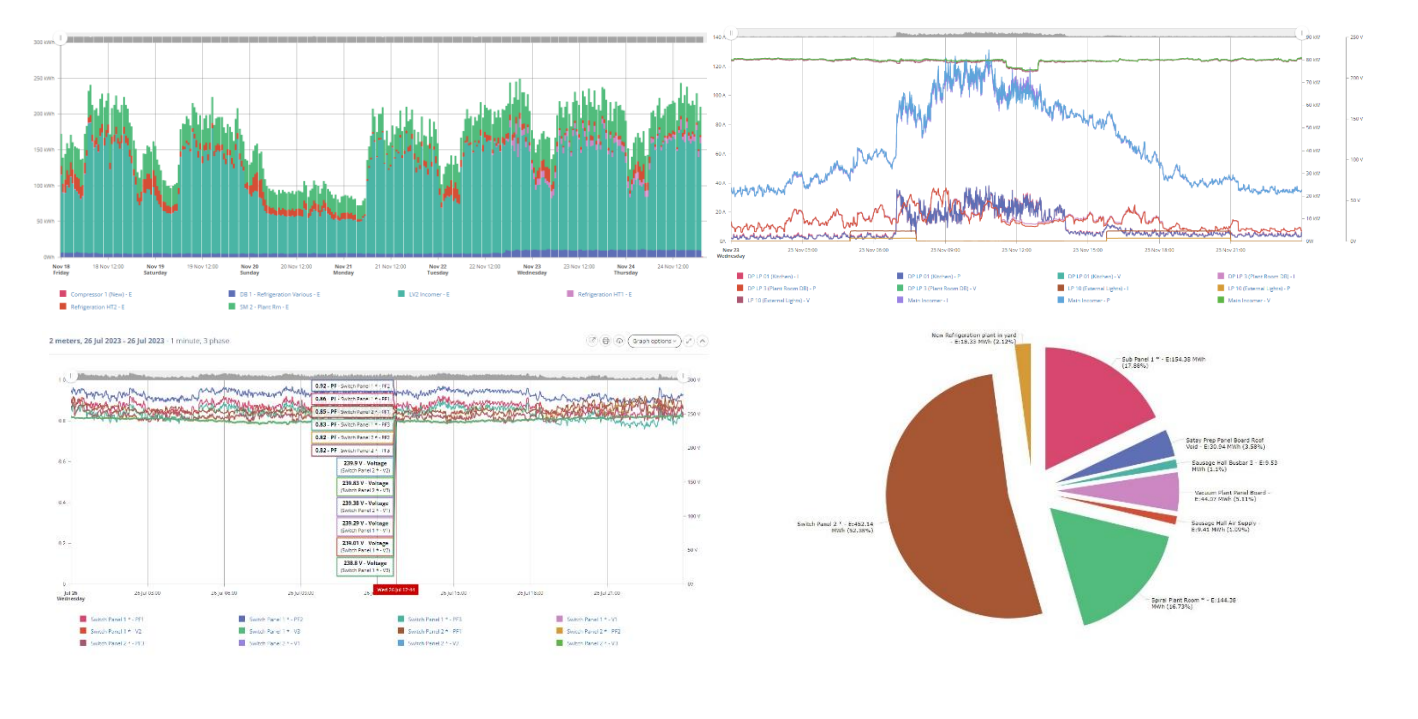This screenshot has width=1418, height=719.
Task: Collapse the power factor graph panel
Action: [x=702, y=341]
